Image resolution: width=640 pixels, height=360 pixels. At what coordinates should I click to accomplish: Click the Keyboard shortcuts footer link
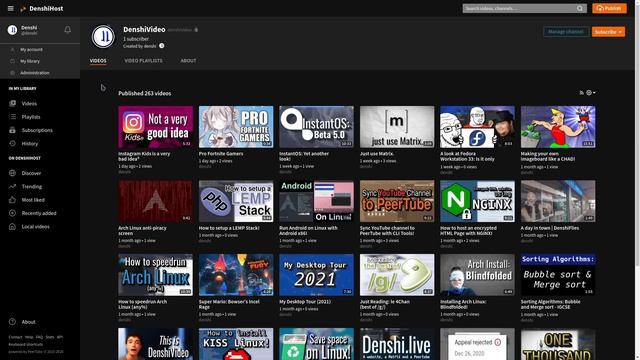click(x=26, y=344)
